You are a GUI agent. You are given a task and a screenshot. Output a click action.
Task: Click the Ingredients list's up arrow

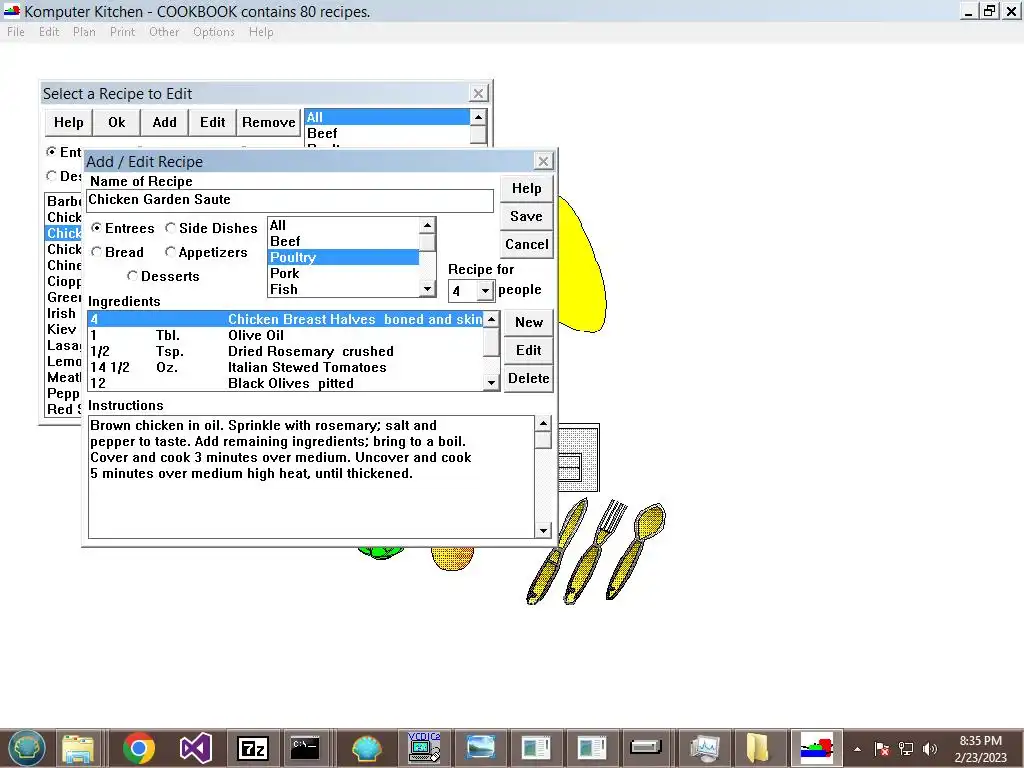pos(491,319)
